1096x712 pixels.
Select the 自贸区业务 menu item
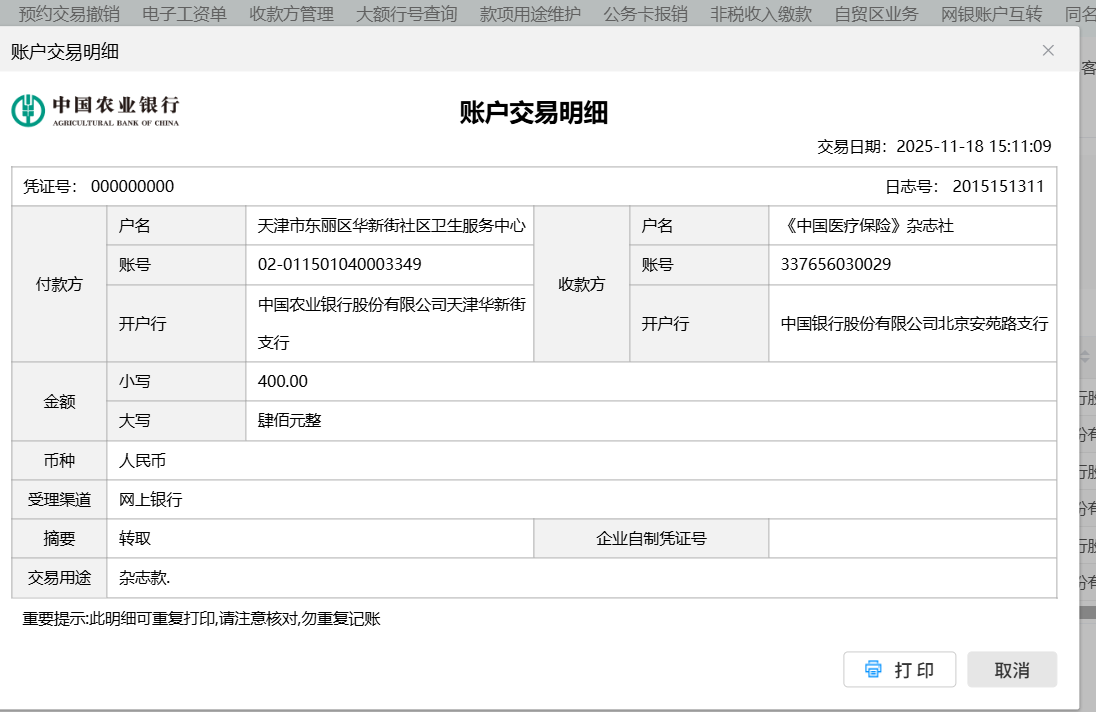[876, 14]
